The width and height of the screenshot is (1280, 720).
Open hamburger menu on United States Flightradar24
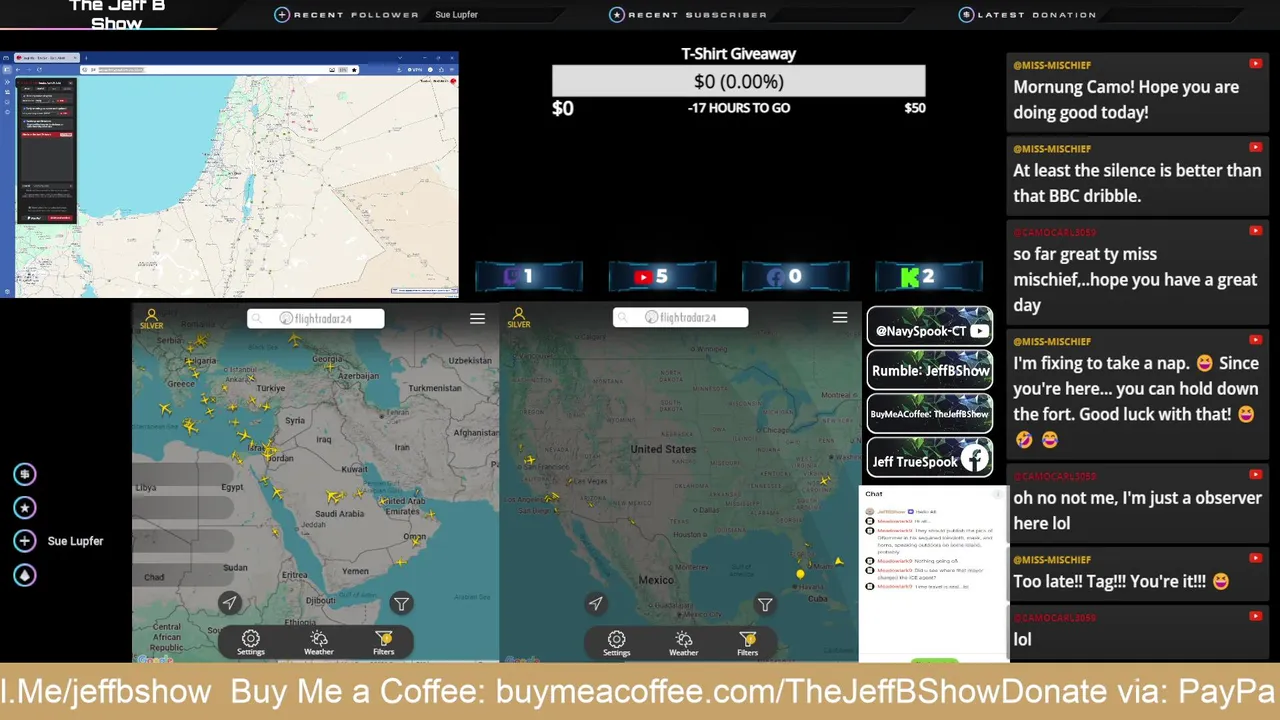[x=840, y=317]
